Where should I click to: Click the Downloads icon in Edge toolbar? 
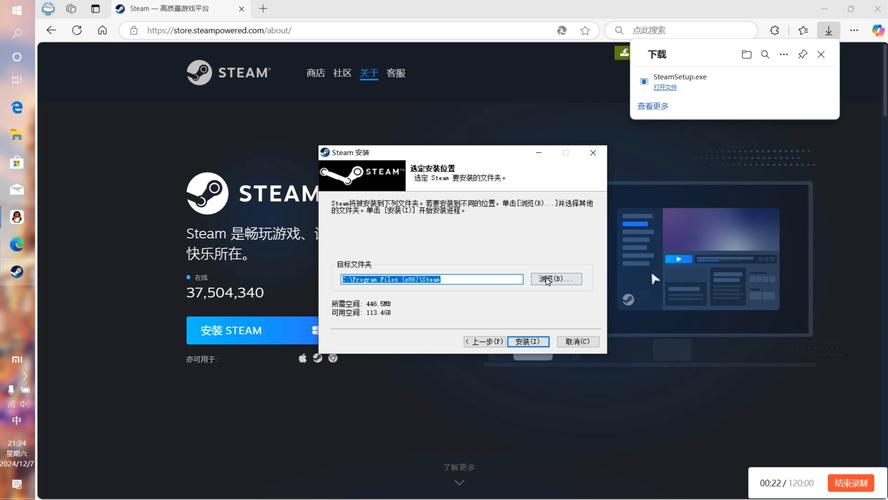tap(828, 30)
